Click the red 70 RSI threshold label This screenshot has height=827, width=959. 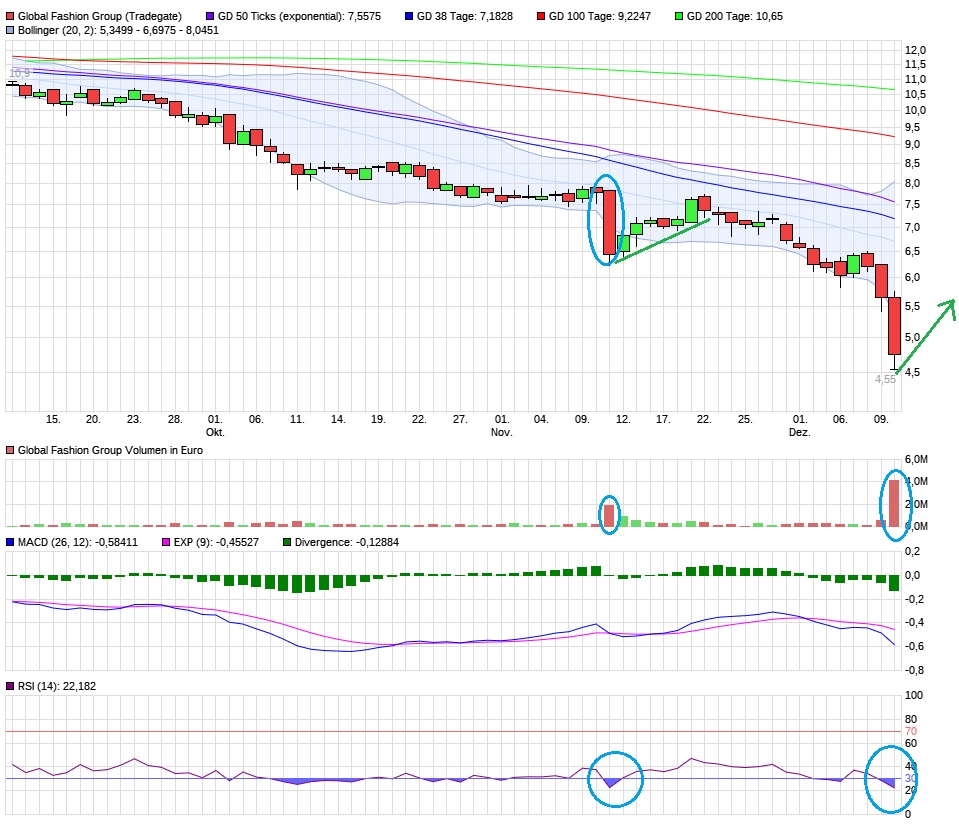tap(911, 732)
